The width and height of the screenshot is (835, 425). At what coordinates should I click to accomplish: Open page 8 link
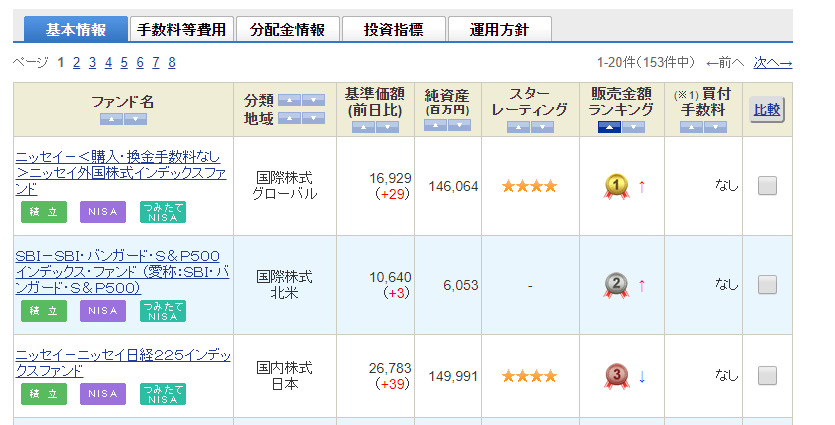pos(171,63)
